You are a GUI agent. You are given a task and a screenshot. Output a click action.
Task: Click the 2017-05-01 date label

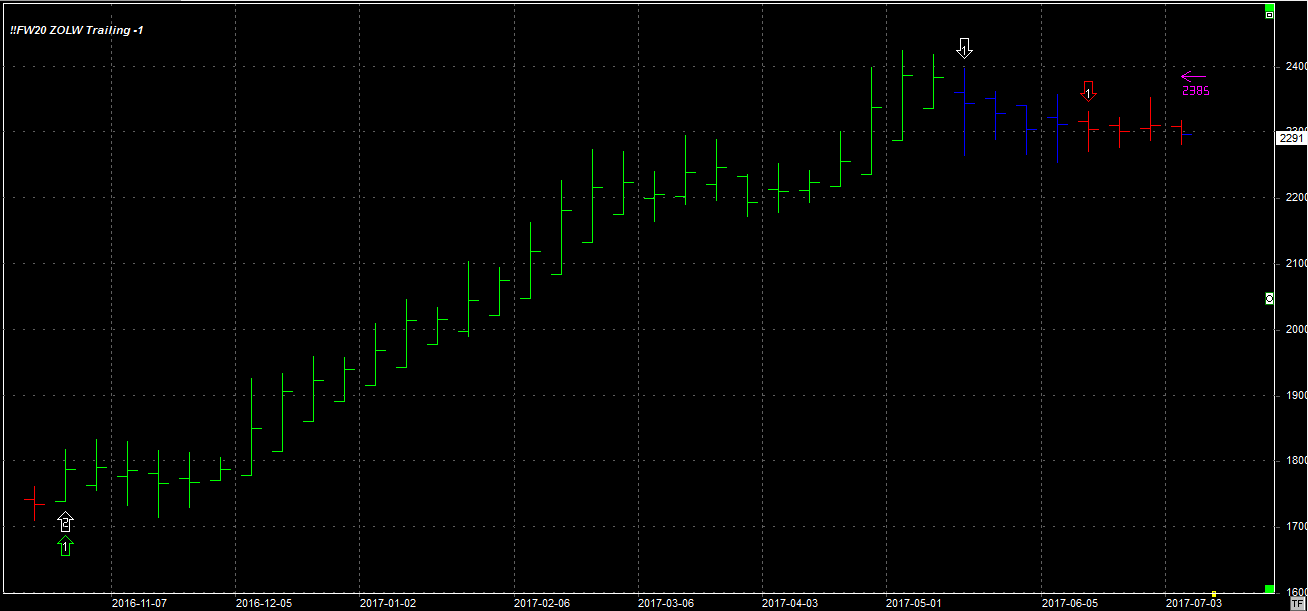913,603
